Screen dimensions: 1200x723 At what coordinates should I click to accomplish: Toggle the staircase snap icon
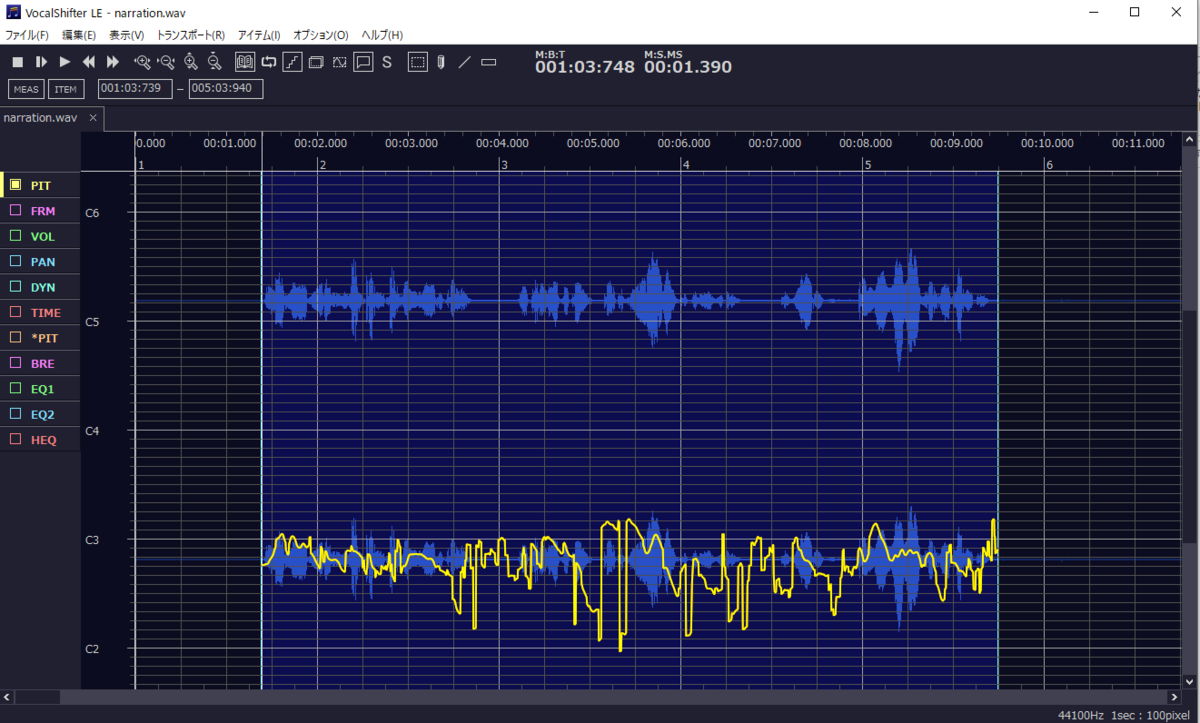tap(292, 62)
